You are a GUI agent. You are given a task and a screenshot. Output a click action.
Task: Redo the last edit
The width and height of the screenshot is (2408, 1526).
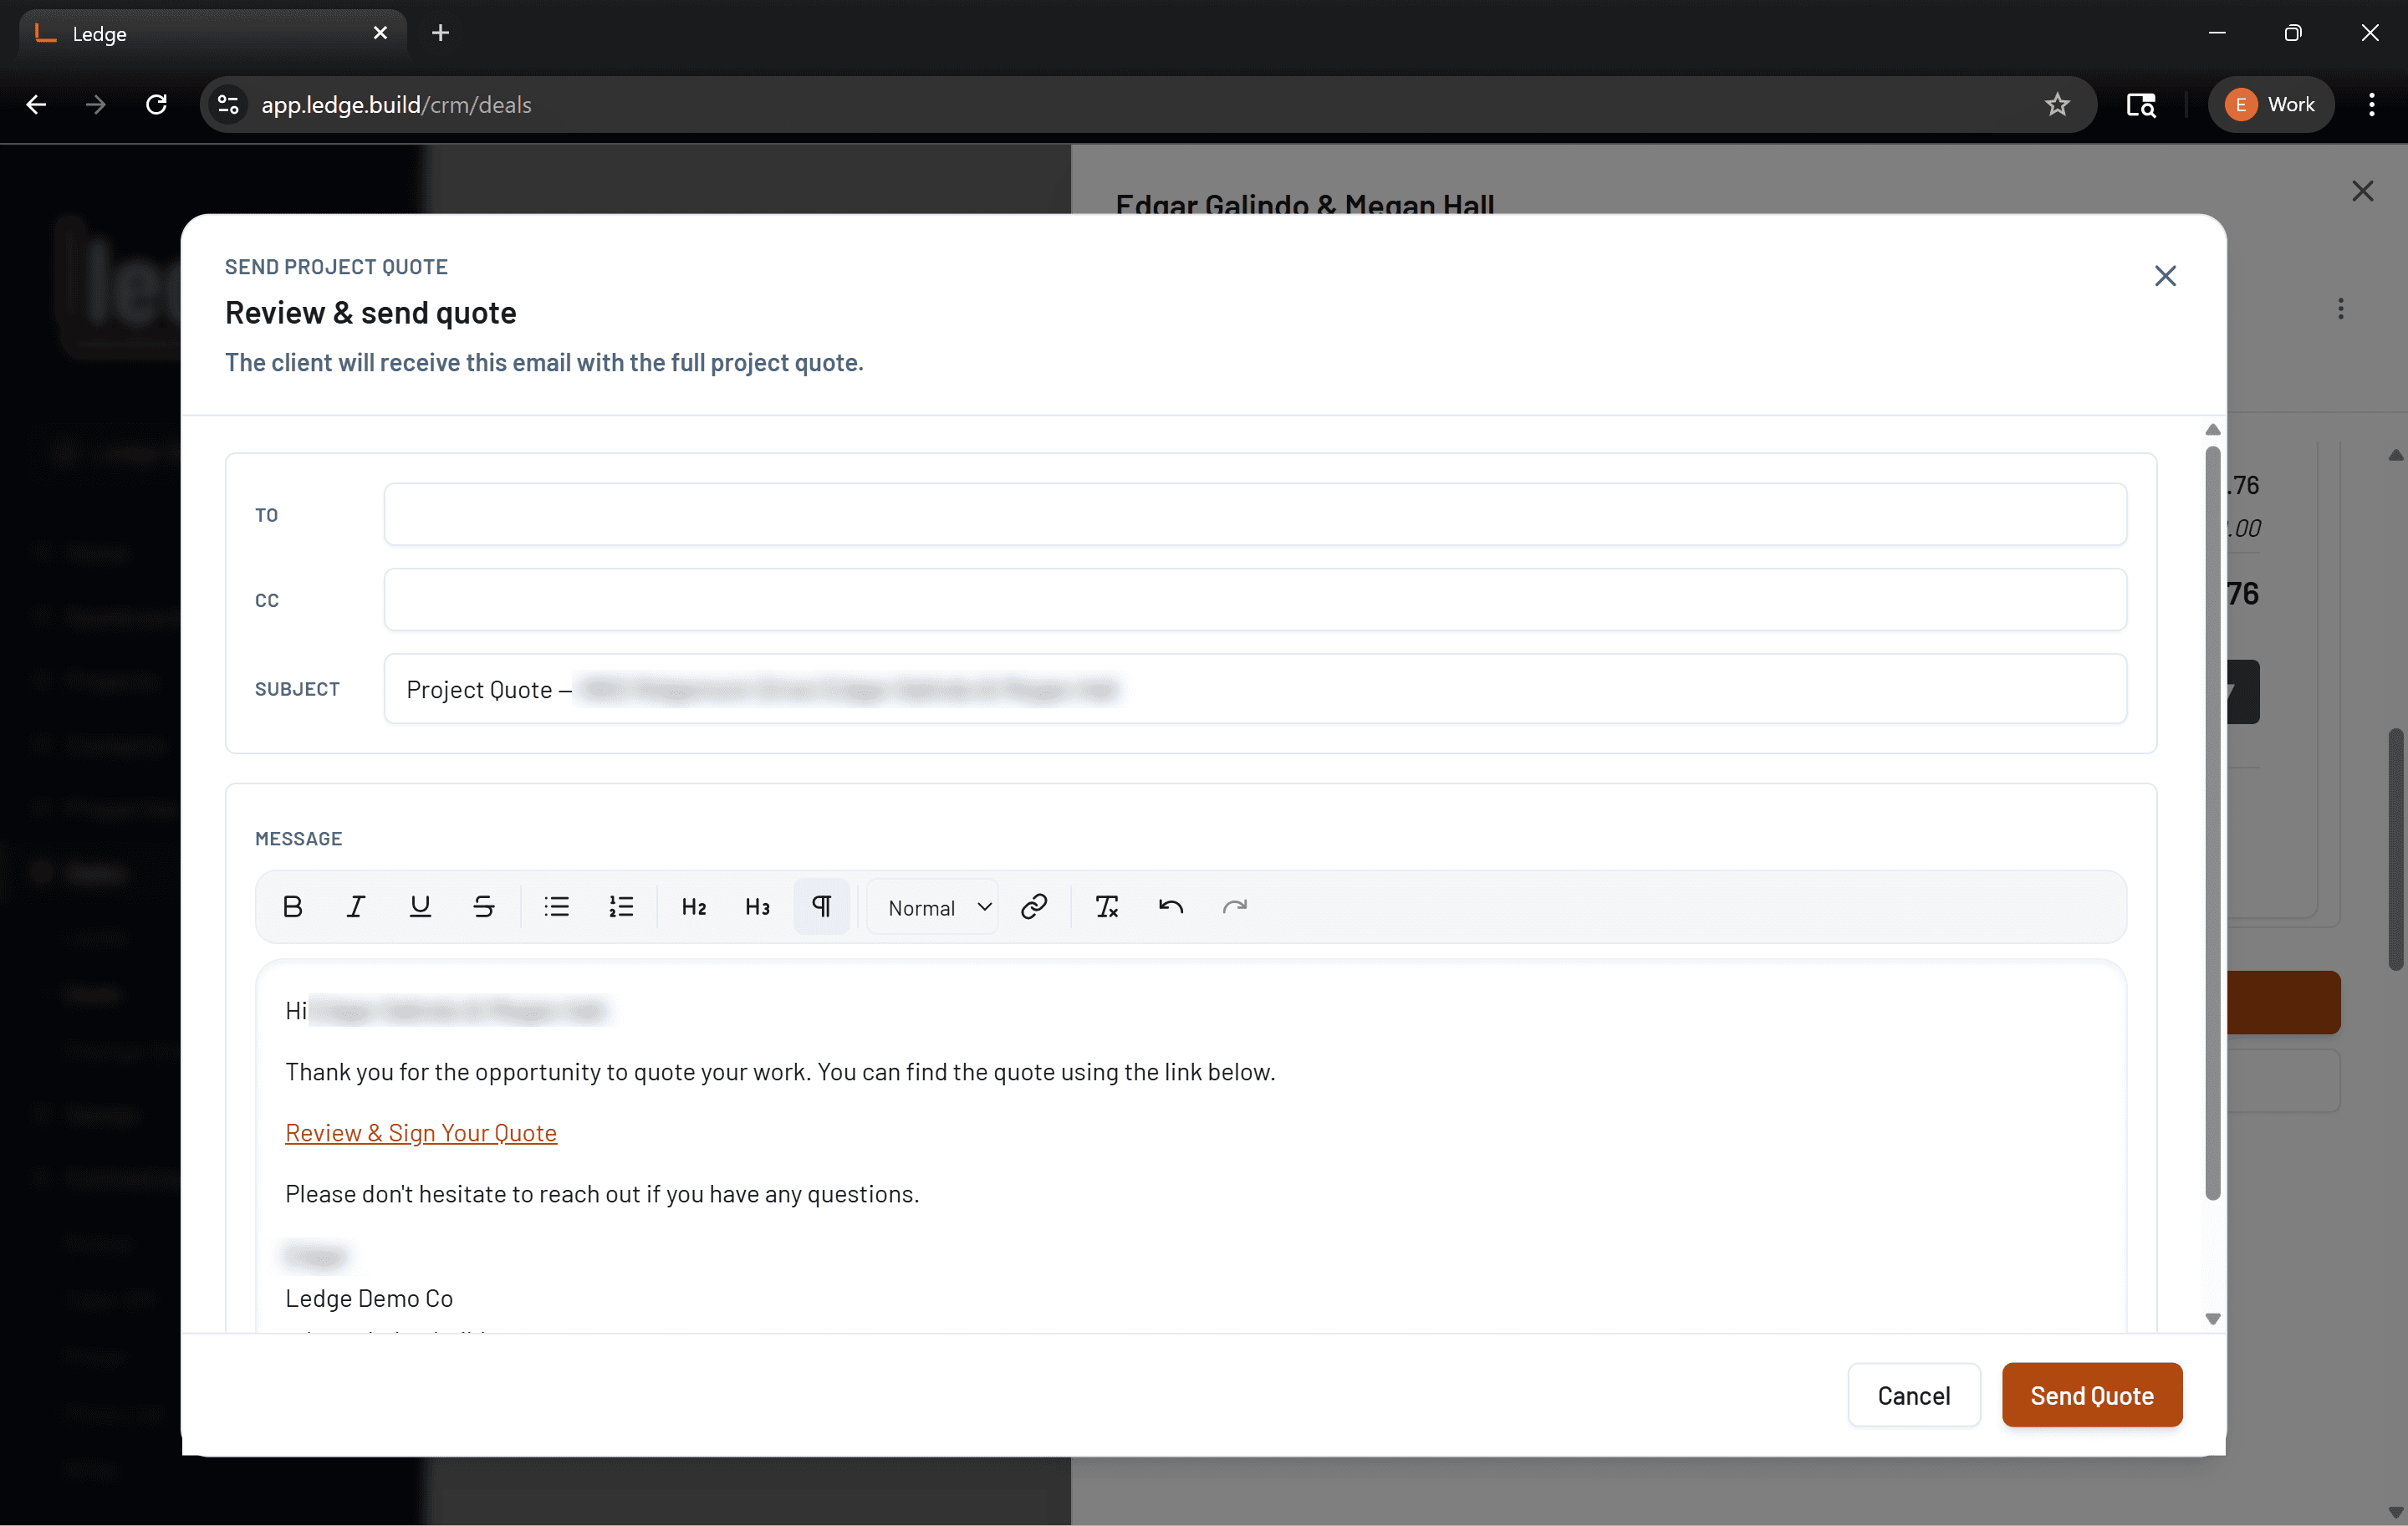pyautogui.click(x=1235, y=907)
